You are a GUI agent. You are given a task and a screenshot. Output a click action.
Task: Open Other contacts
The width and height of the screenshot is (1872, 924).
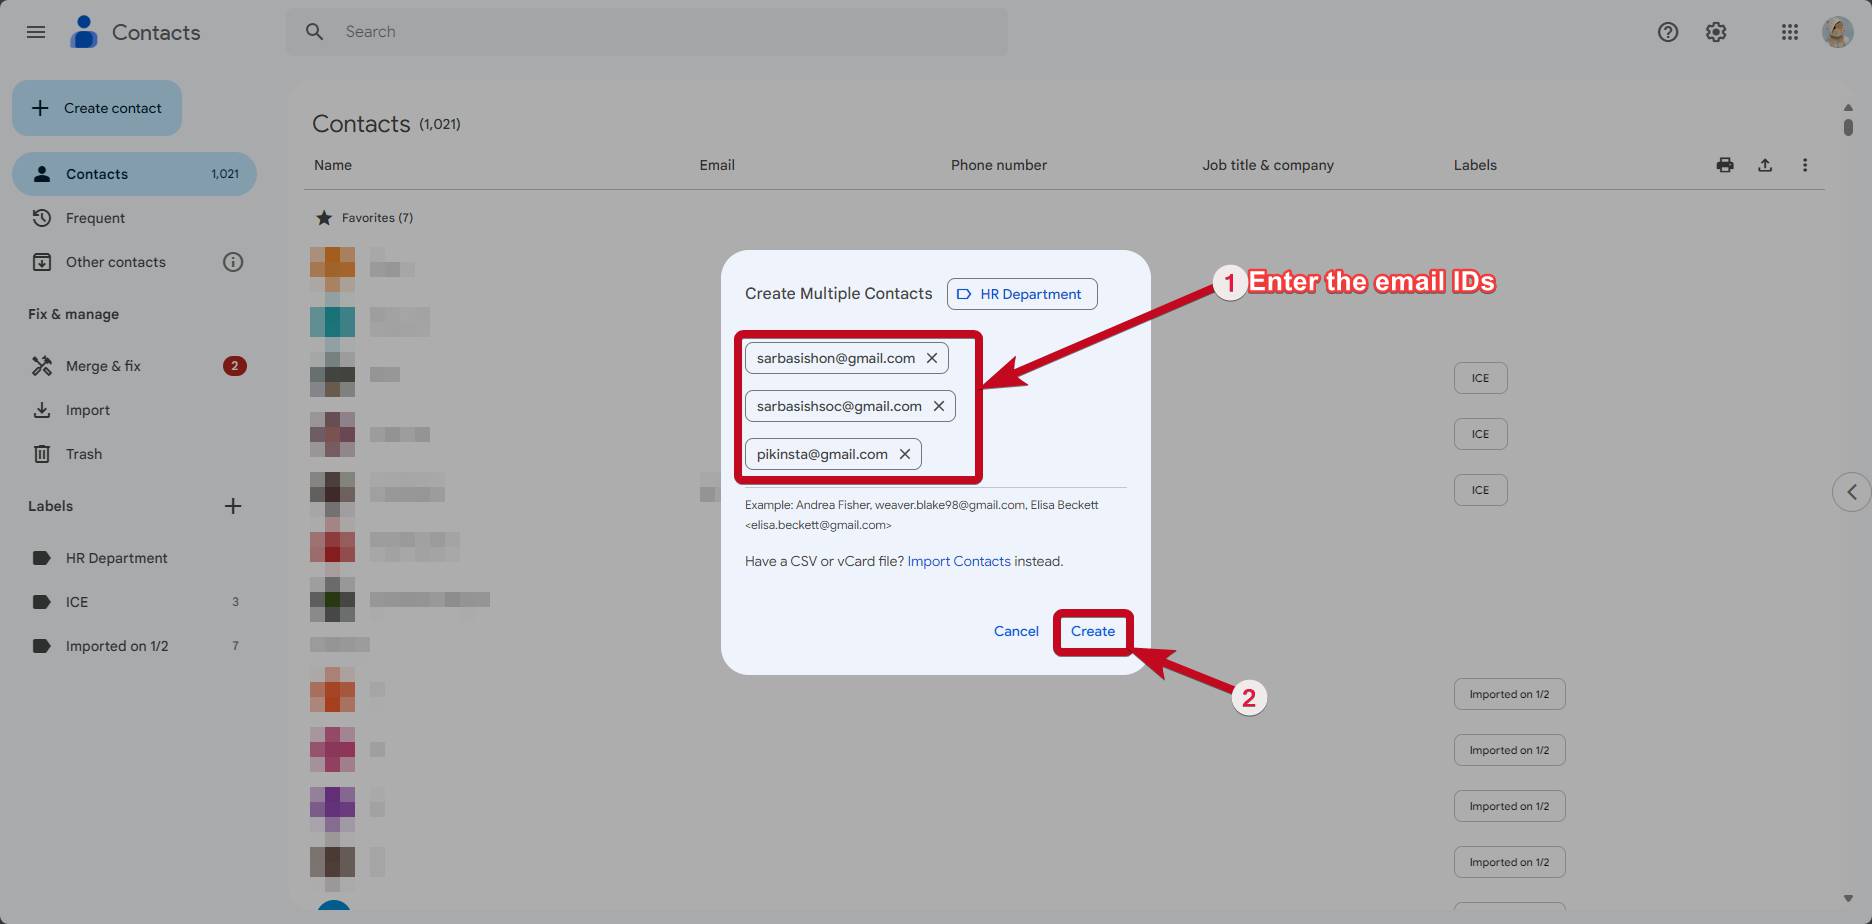pyautogui.click(x=115, y=262)
